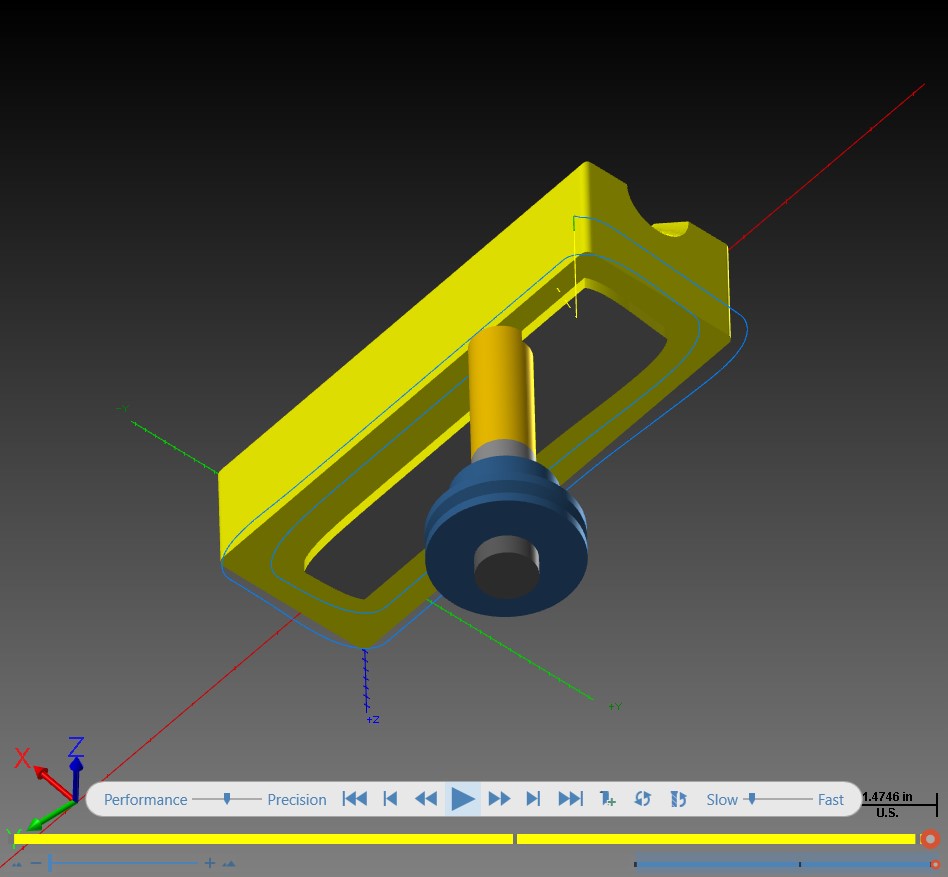Viewport: 948px width, 877px height.
Task: Click the Slow to Fast speed slider handle
Action: pos(752,799)
